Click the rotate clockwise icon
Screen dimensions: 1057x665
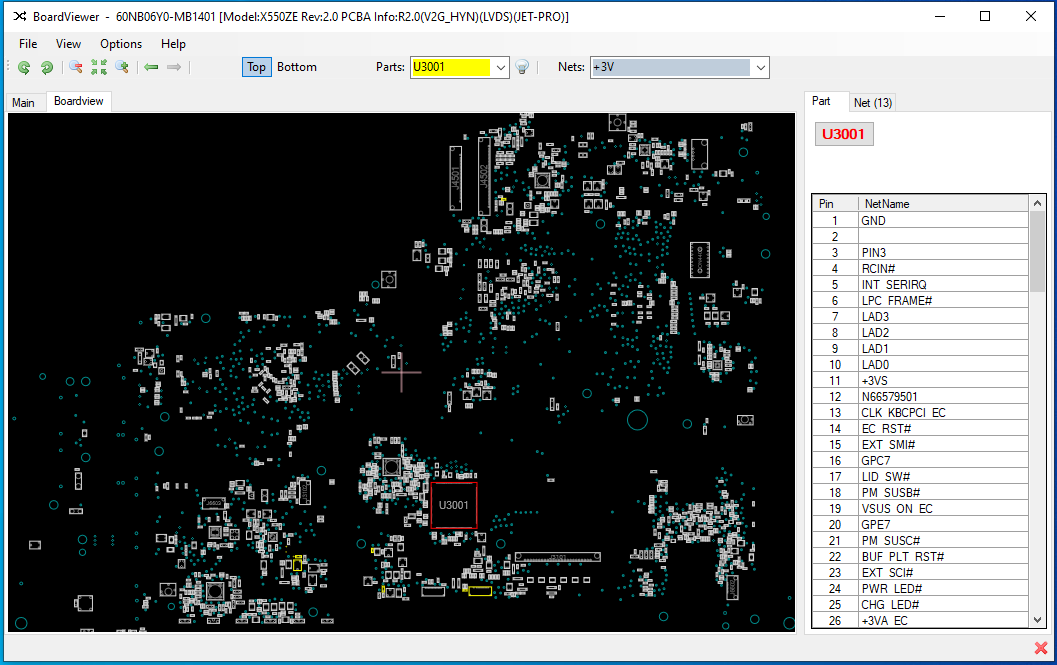point(46,67)
